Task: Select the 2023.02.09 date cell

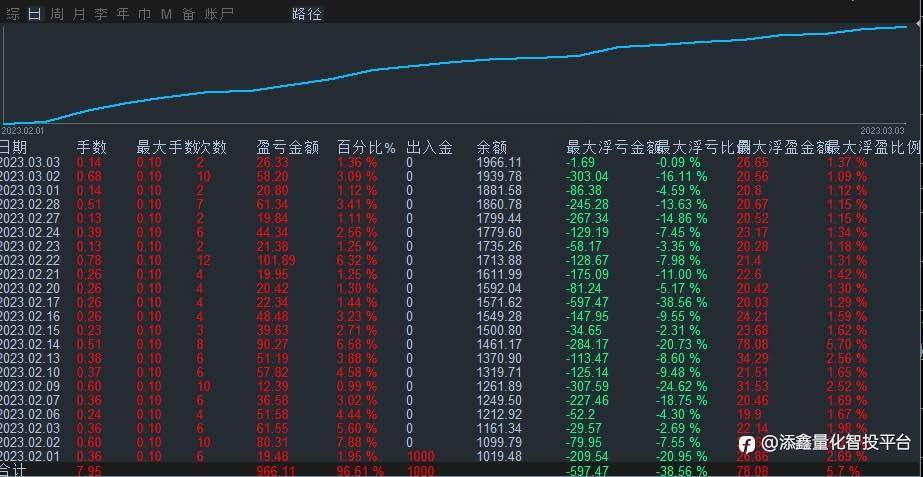Action: coord(29,386)
